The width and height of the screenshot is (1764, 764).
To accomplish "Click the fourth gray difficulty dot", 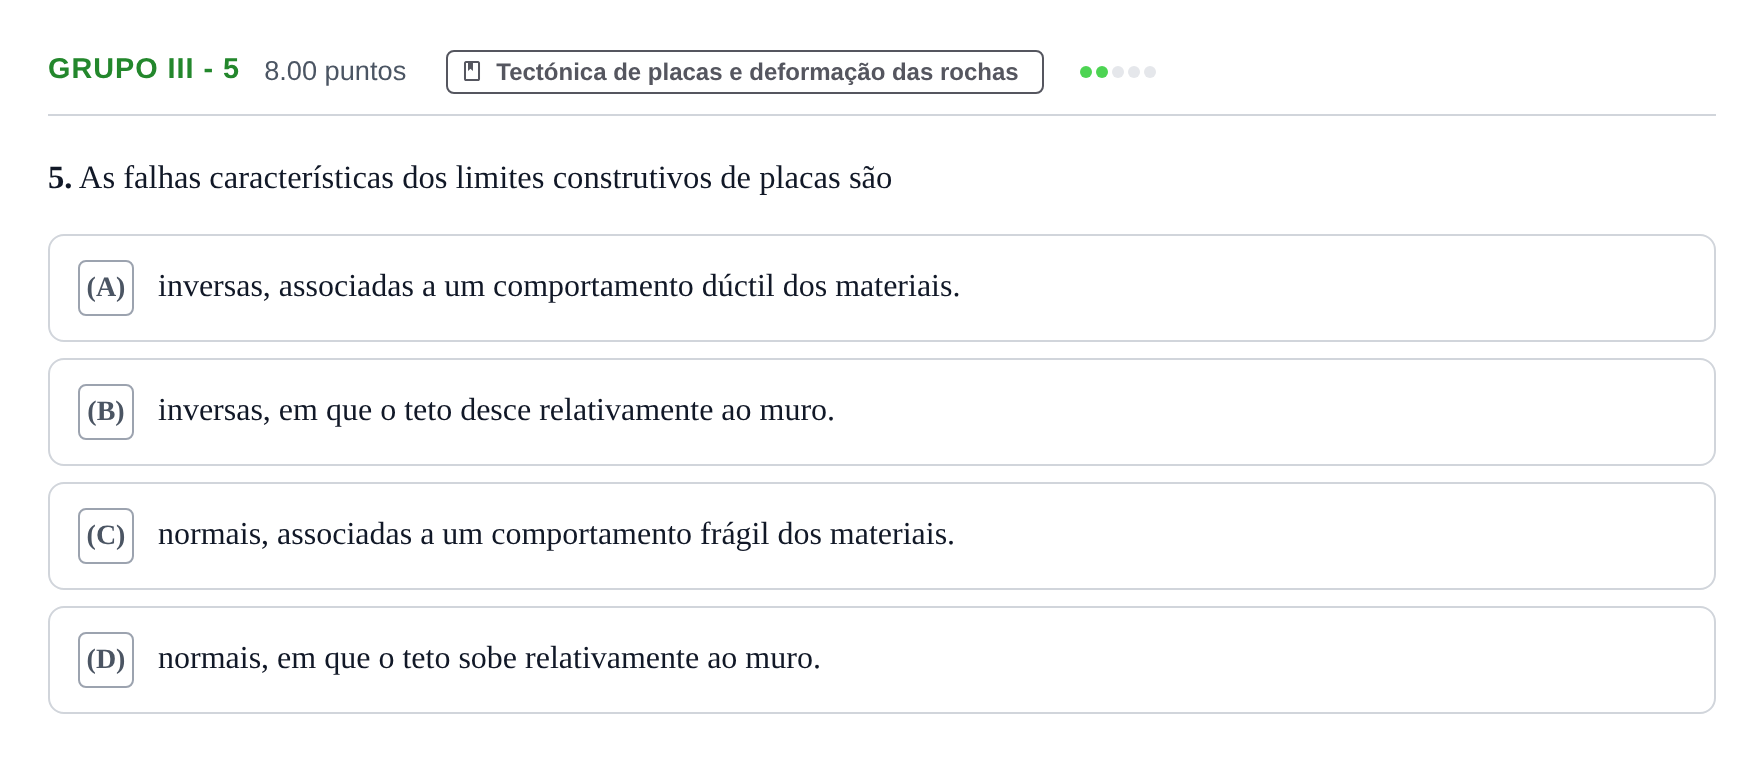I will 1134,72.
